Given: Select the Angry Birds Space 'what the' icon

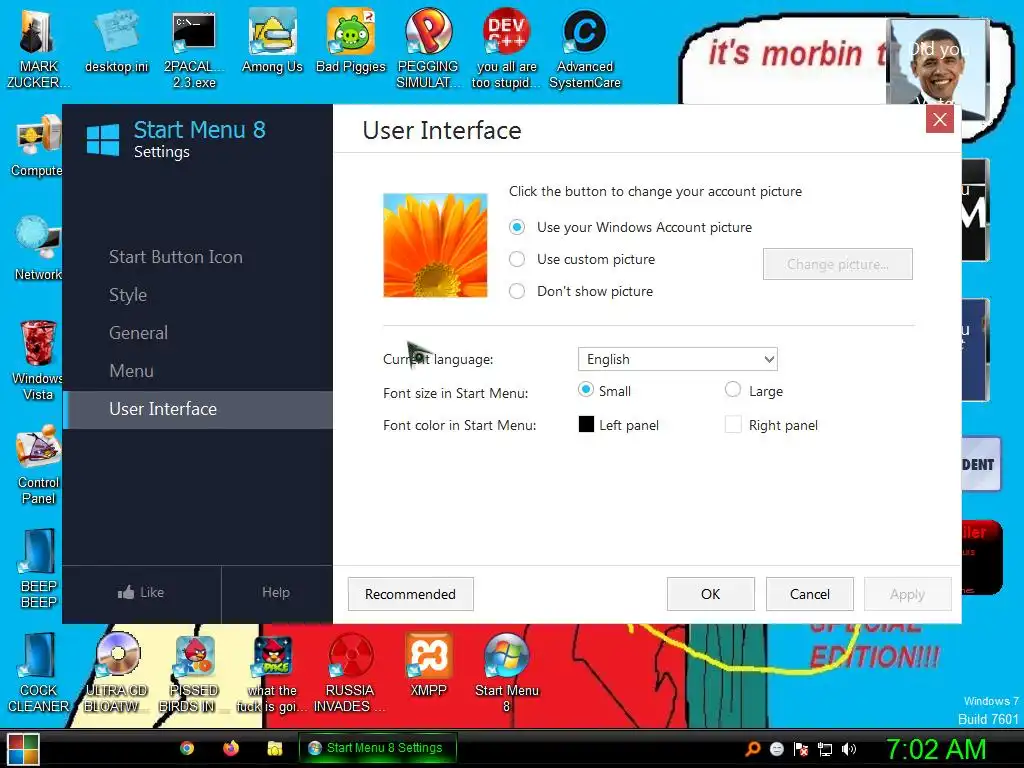Looking at the screenshot, I should [272, 673].
